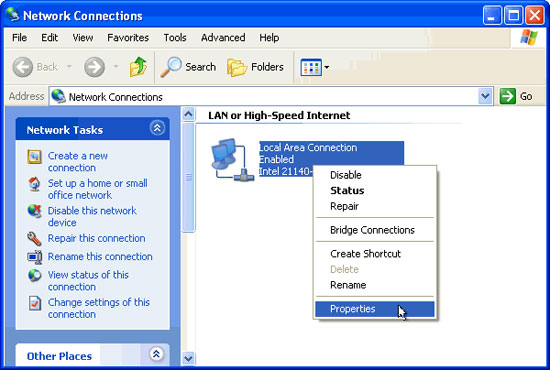Click the green Go arrow button
The height and width of the screenshot is (370, 550).
(508, 96)
